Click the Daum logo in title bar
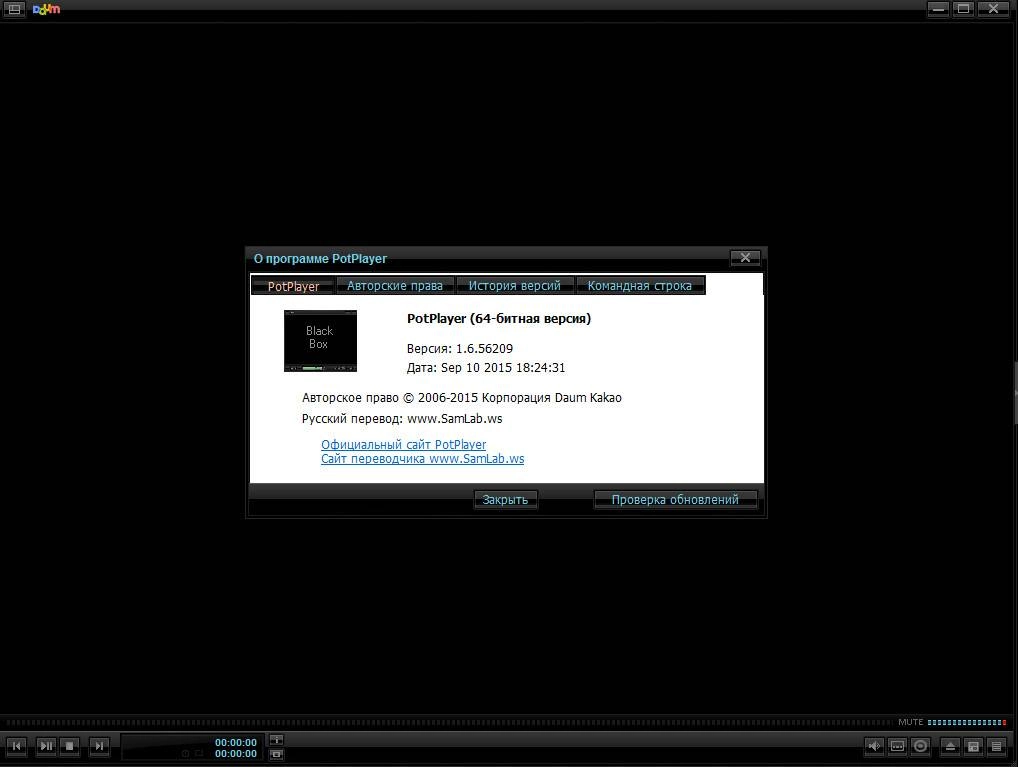The width and height of the screenshot is (1018, 767). point(46,9)
